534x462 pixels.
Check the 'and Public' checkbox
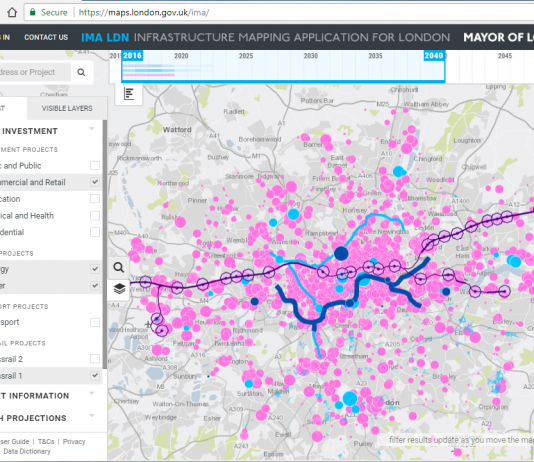pyautogui.click(x=95, y=165)
